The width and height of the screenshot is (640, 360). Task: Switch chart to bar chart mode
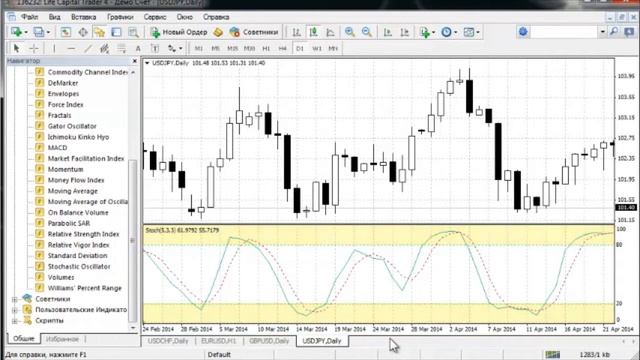click(297, 32)
